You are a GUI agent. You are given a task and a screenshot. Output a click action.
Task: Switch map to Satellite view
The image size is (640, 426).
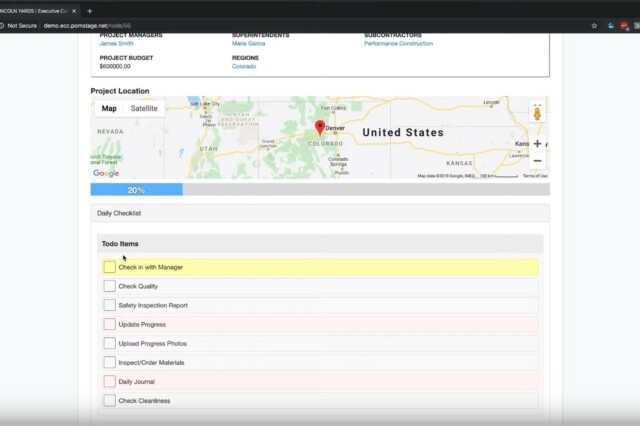click(144, 108)
